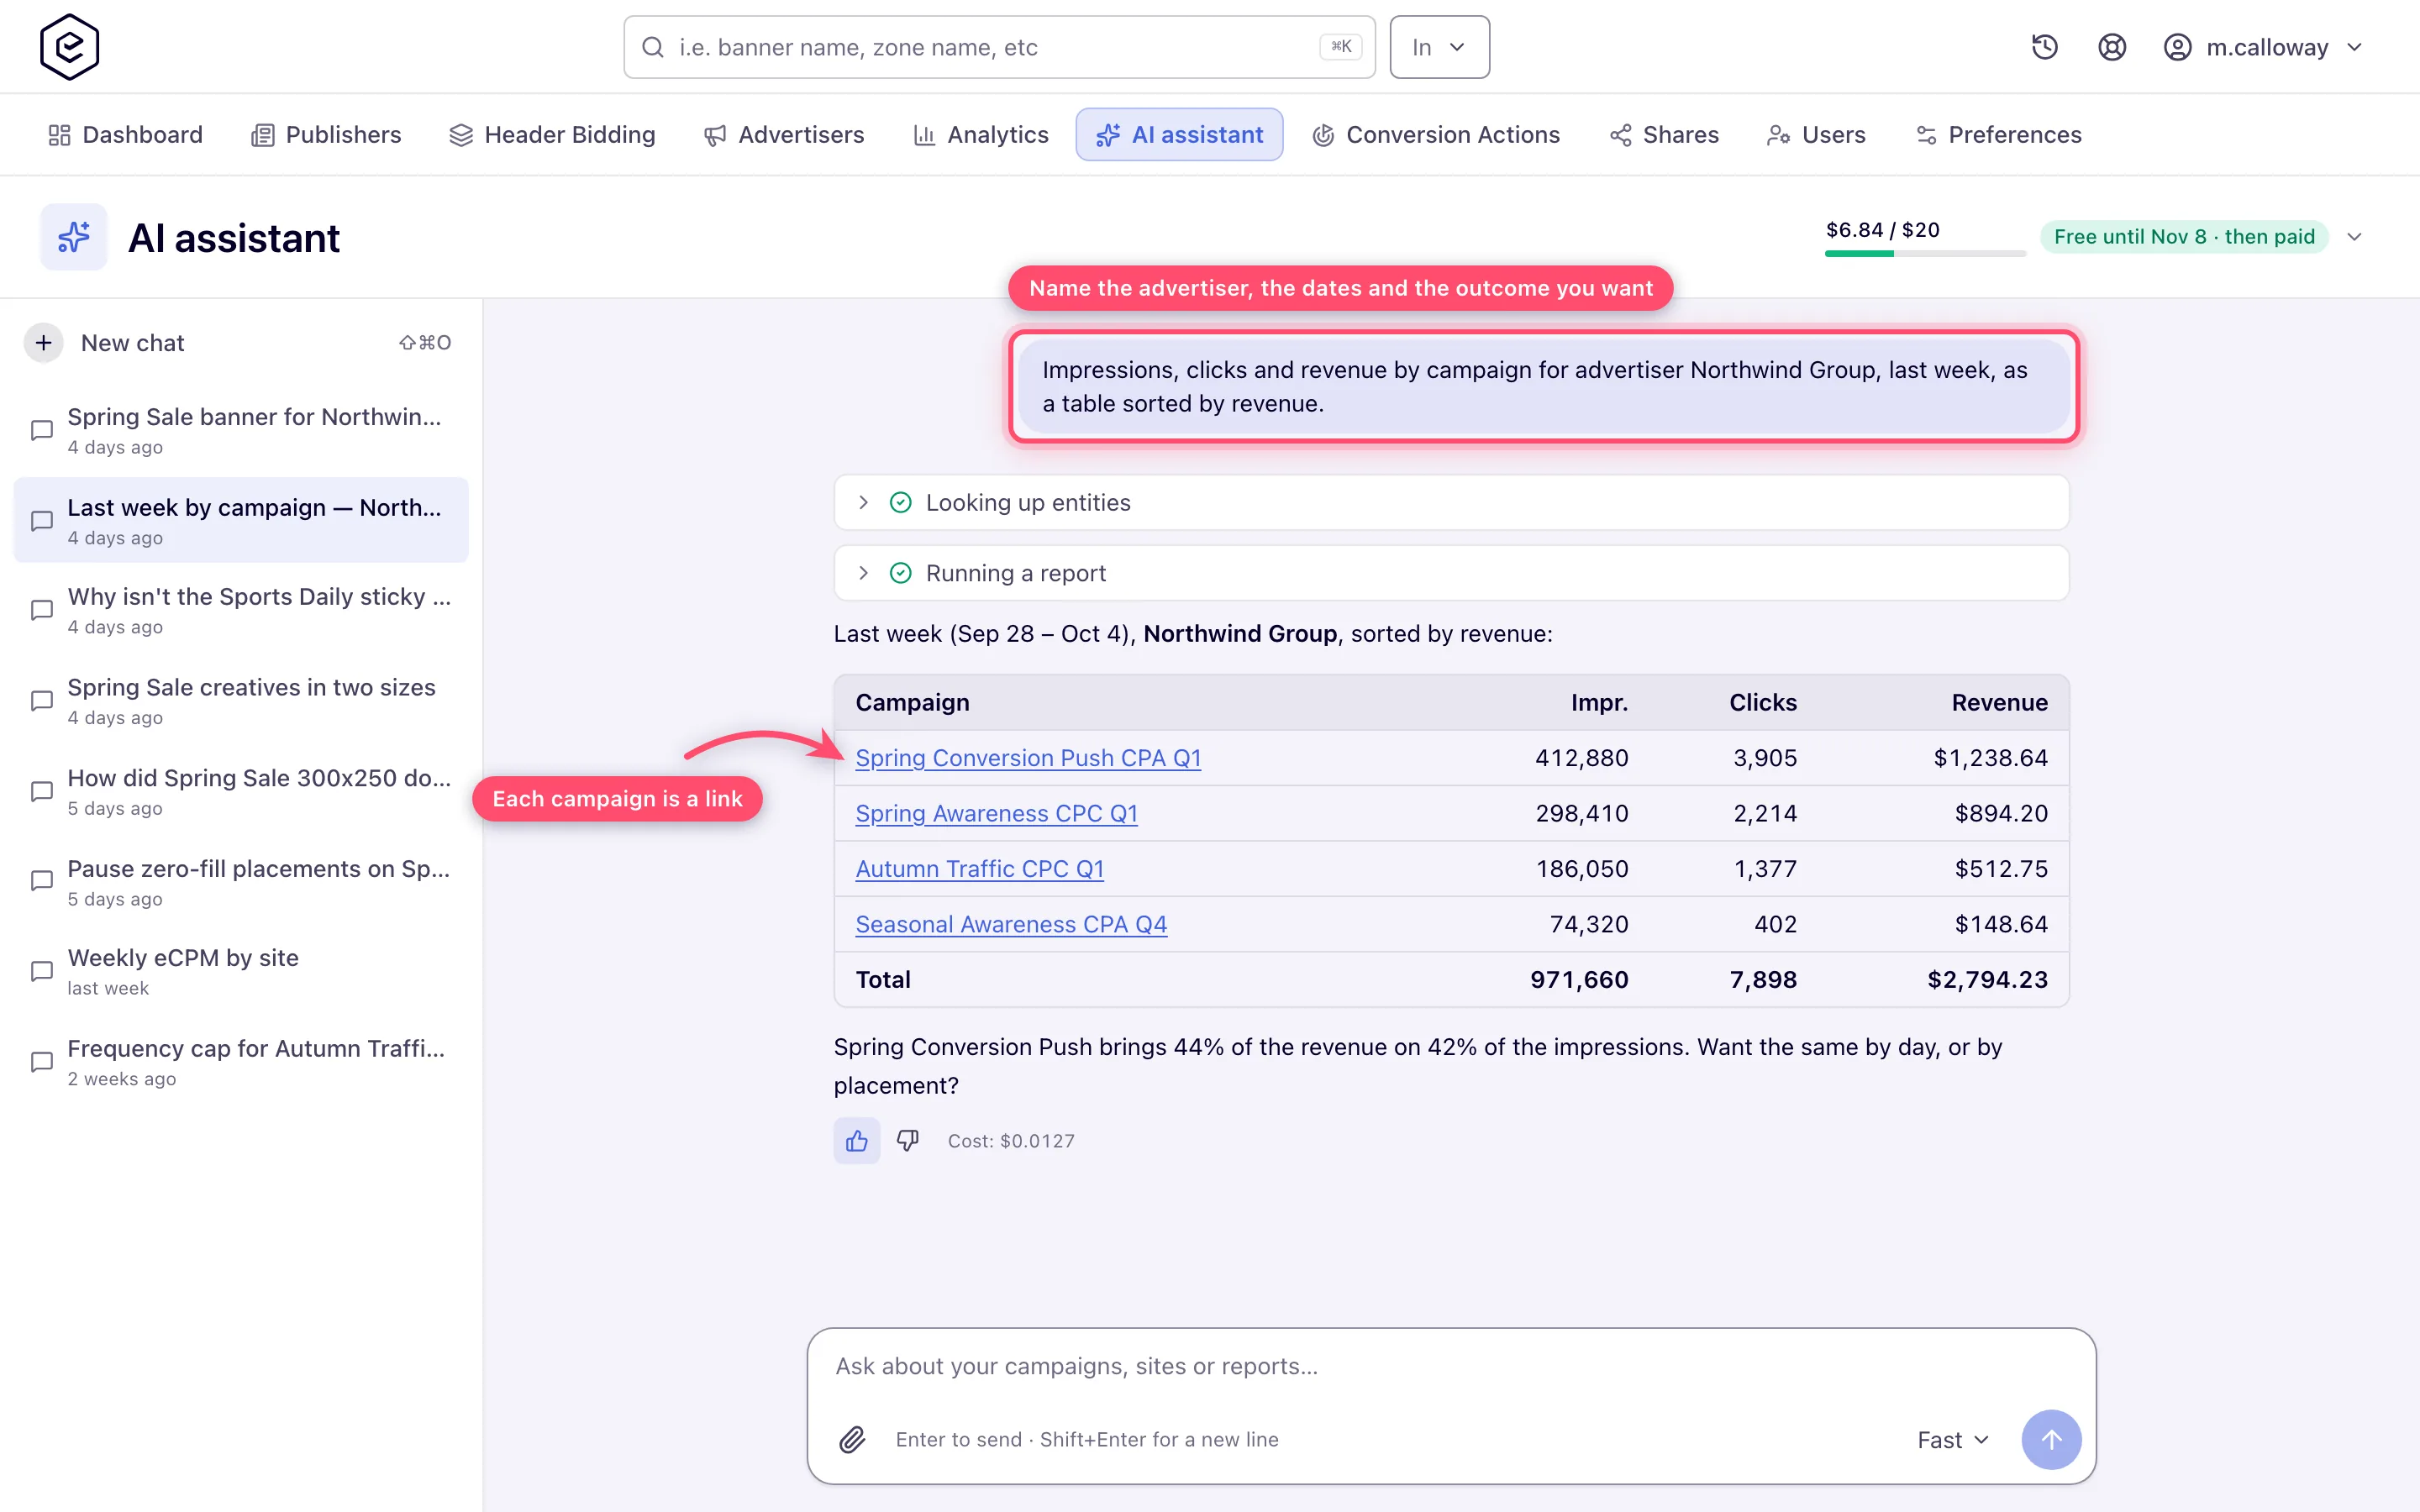The width and height of the screenshot is (2420, 1512).
Task: Focus the banner name search field
Action: [999, 47]
